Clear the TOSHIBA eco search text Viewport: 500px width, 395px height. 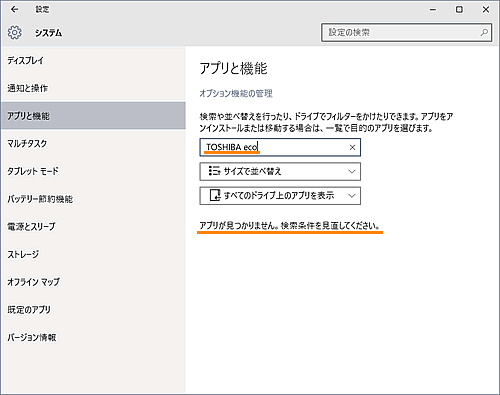click(x=352, y=147)
